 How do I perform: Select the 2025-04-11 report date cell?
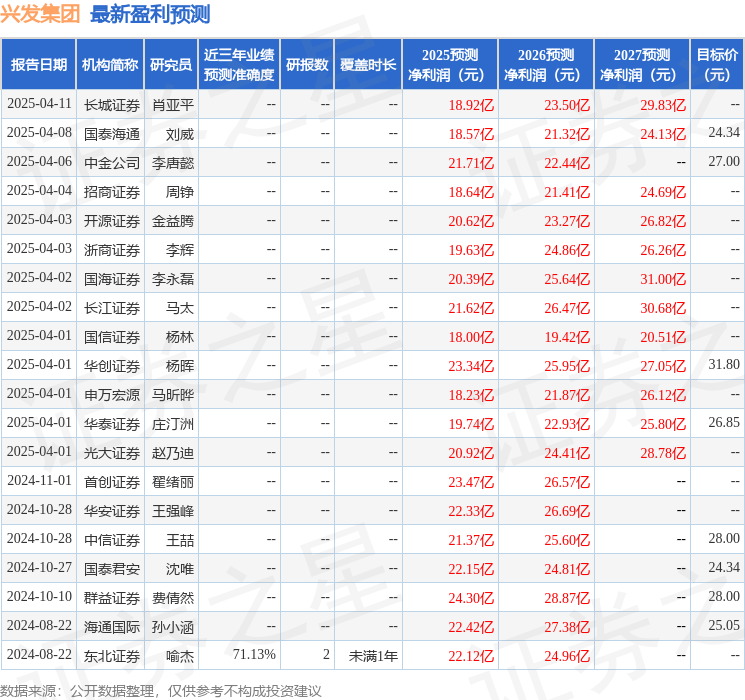39,104
